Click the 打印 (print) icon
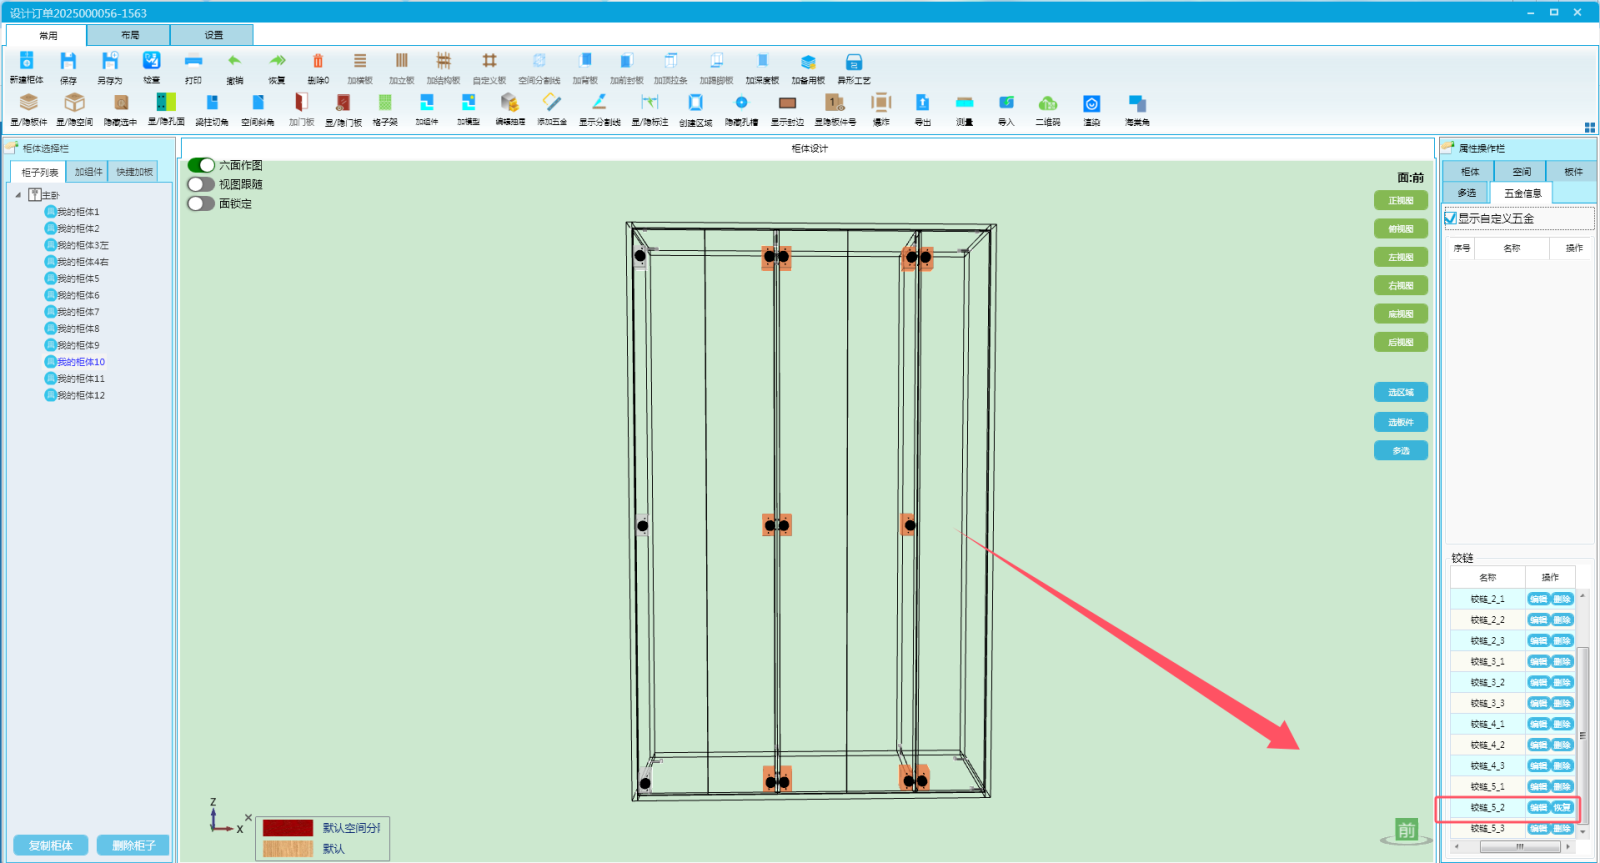This screenshot has height=863, width=1600. (193, 61)
